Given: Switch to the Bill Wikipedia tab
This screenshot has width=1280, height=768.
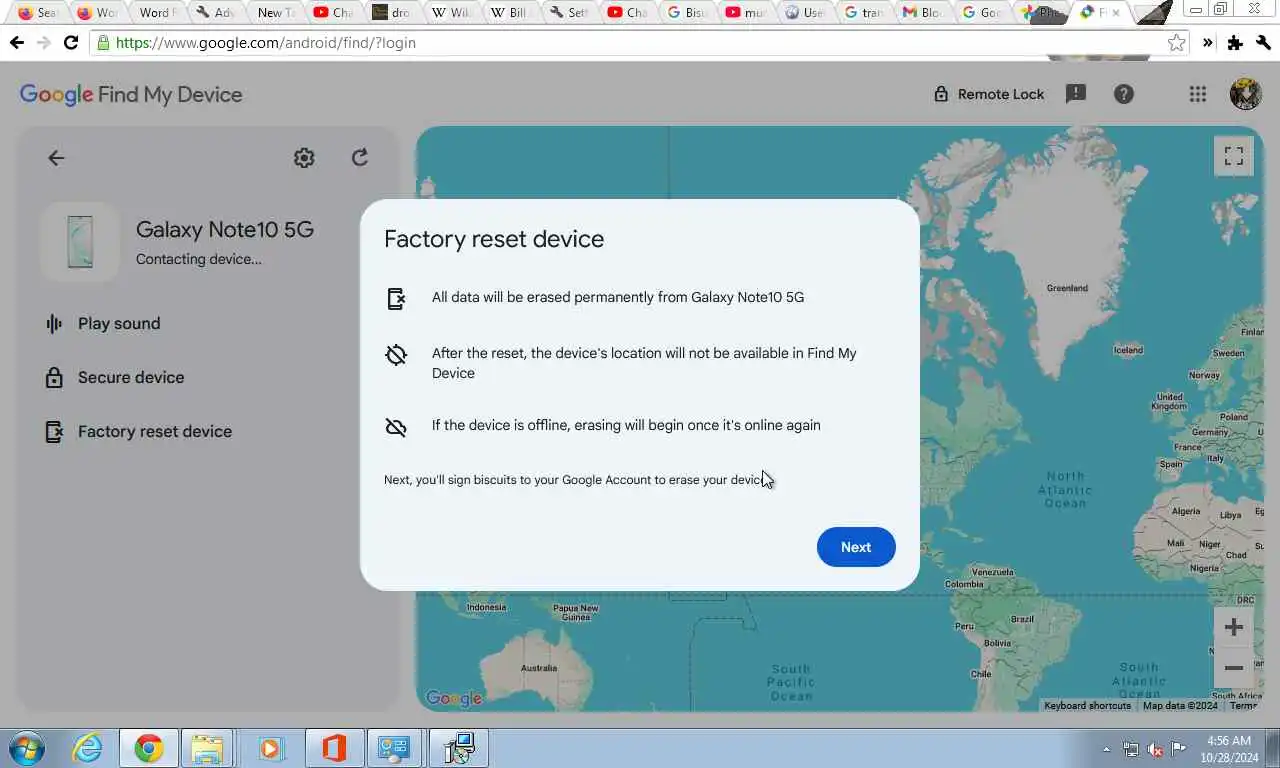Looking at the screenshot, I should pyautogui.click(x=510, y=13).
